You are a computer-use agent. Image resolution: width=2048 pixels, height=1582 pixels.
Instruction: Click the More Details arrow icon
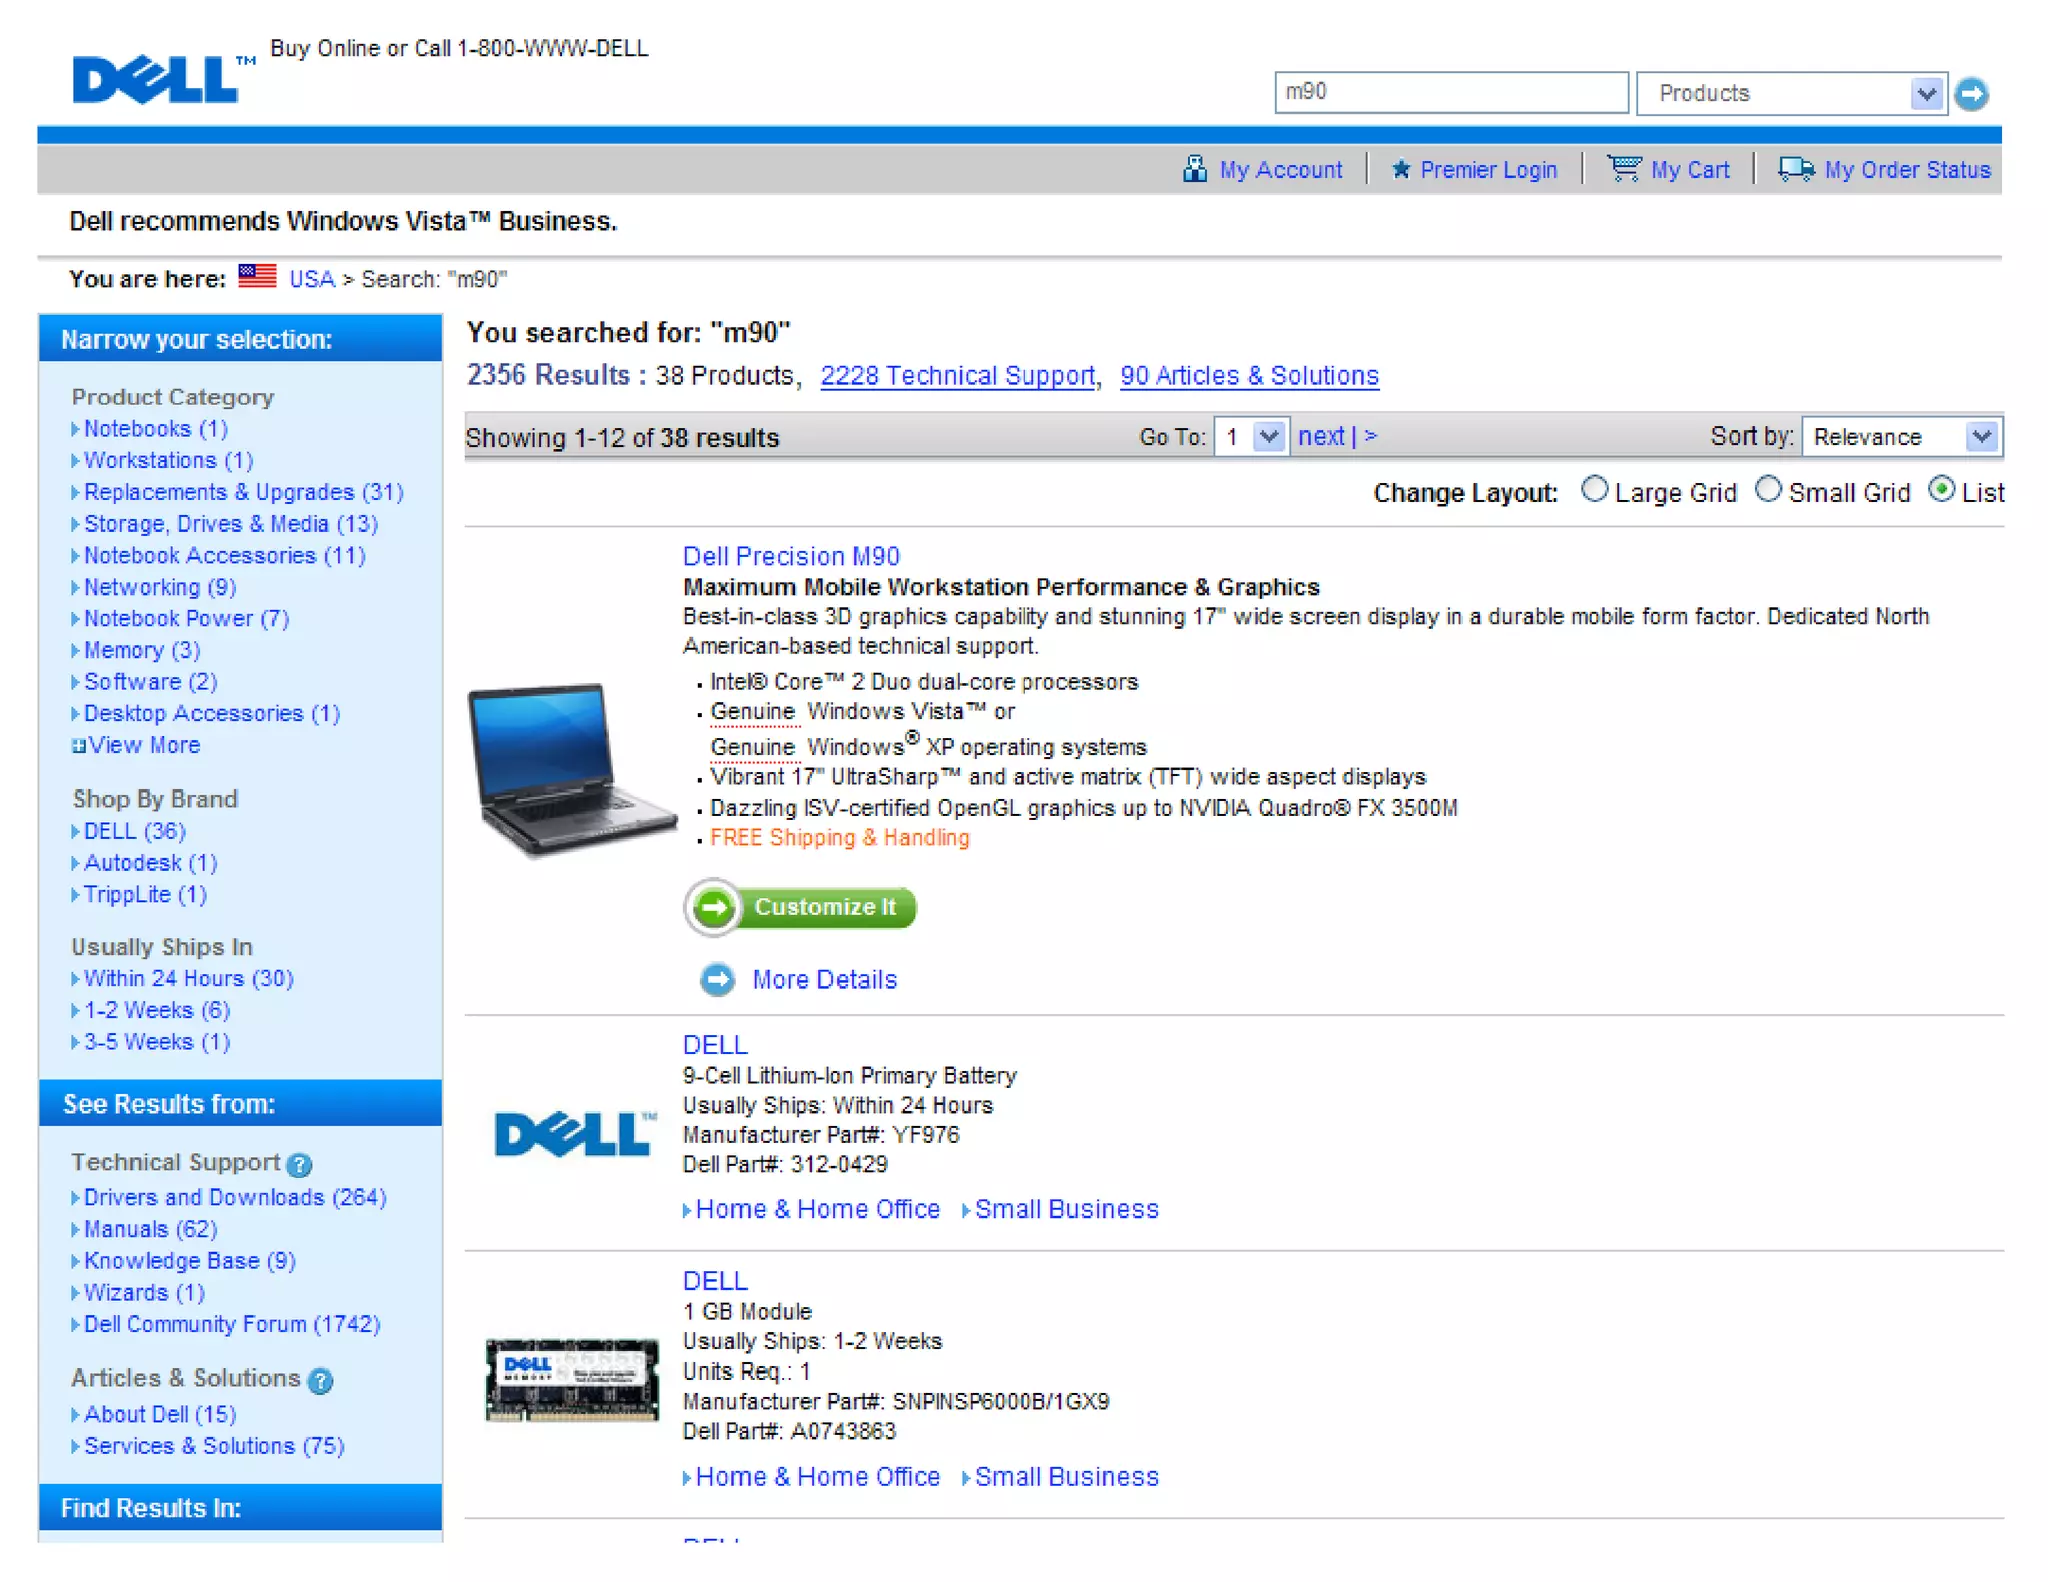point(717,980)
